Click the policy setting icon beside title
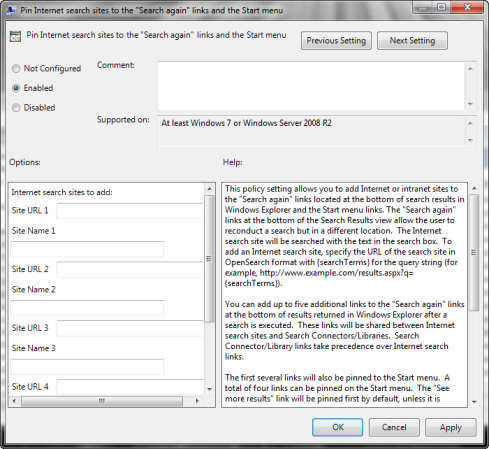 (15, 36)
